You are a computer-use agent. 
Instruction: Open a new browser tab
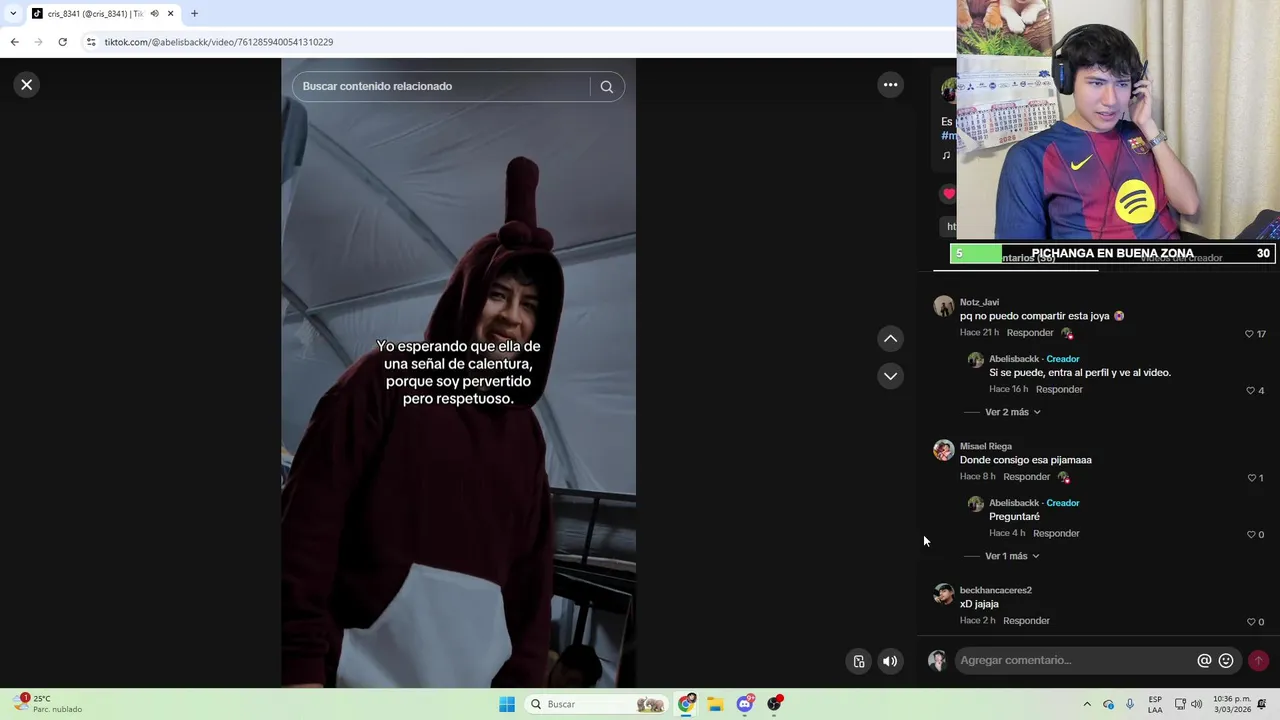click(194, 14)
